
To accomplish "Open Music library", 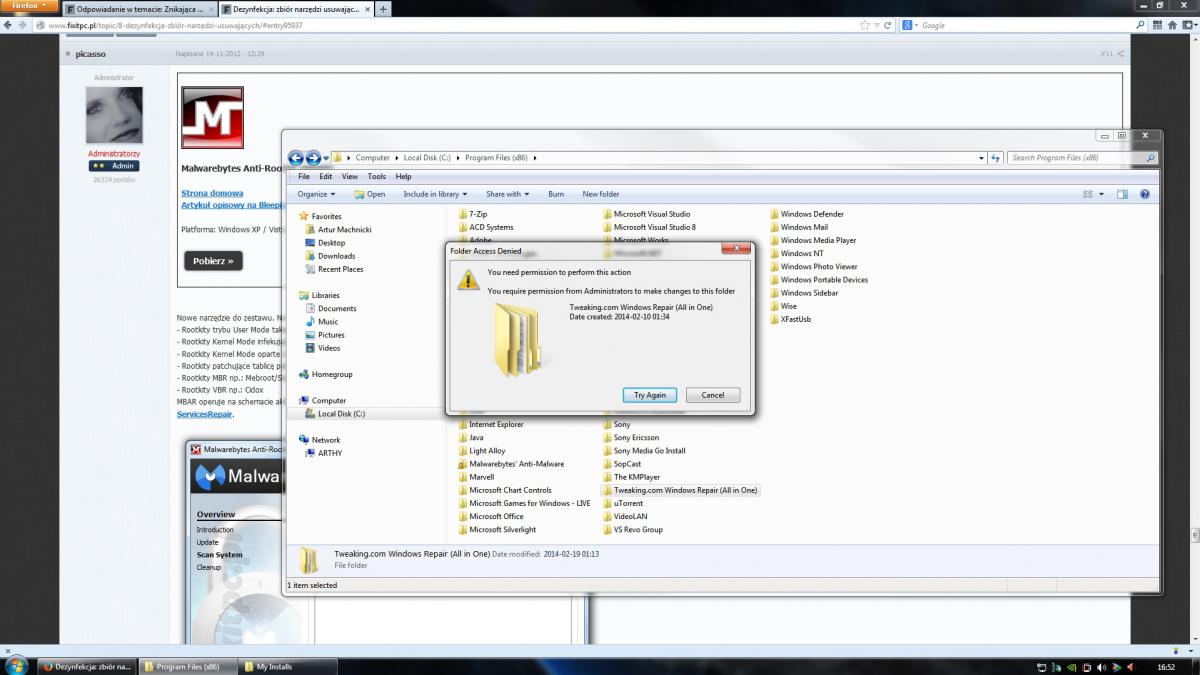I will click(327, 322).
